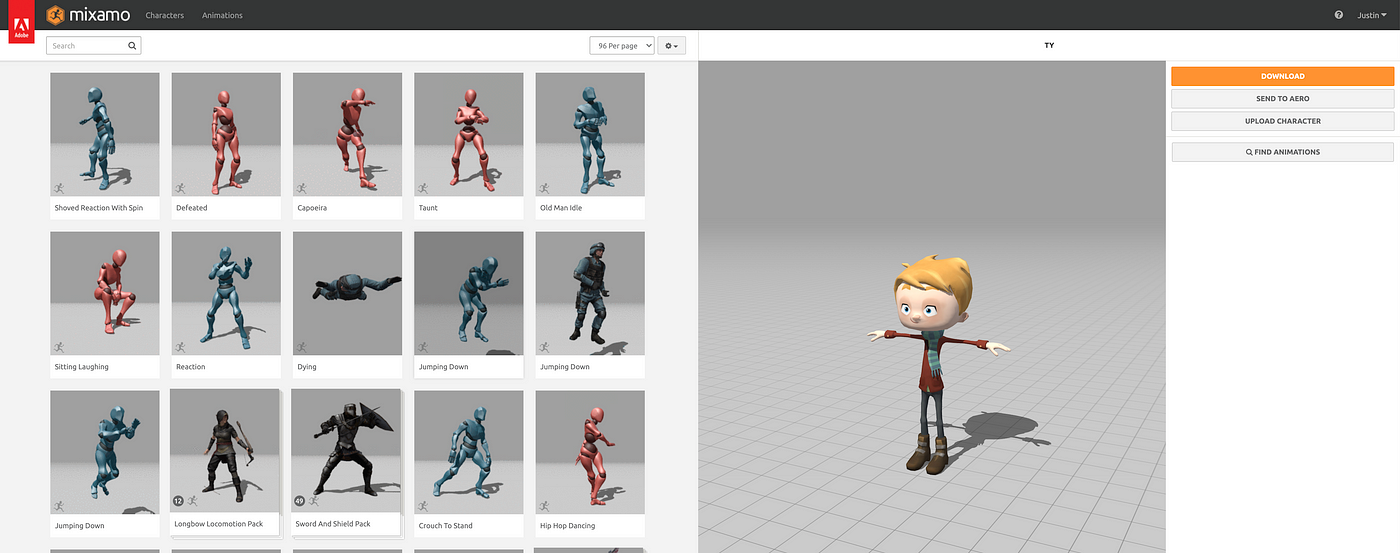The image size is (1400, 553).
Task: Select the Sword And Shield Pack thumbnail
Action: pyautogui.click(x=345, y=450)
